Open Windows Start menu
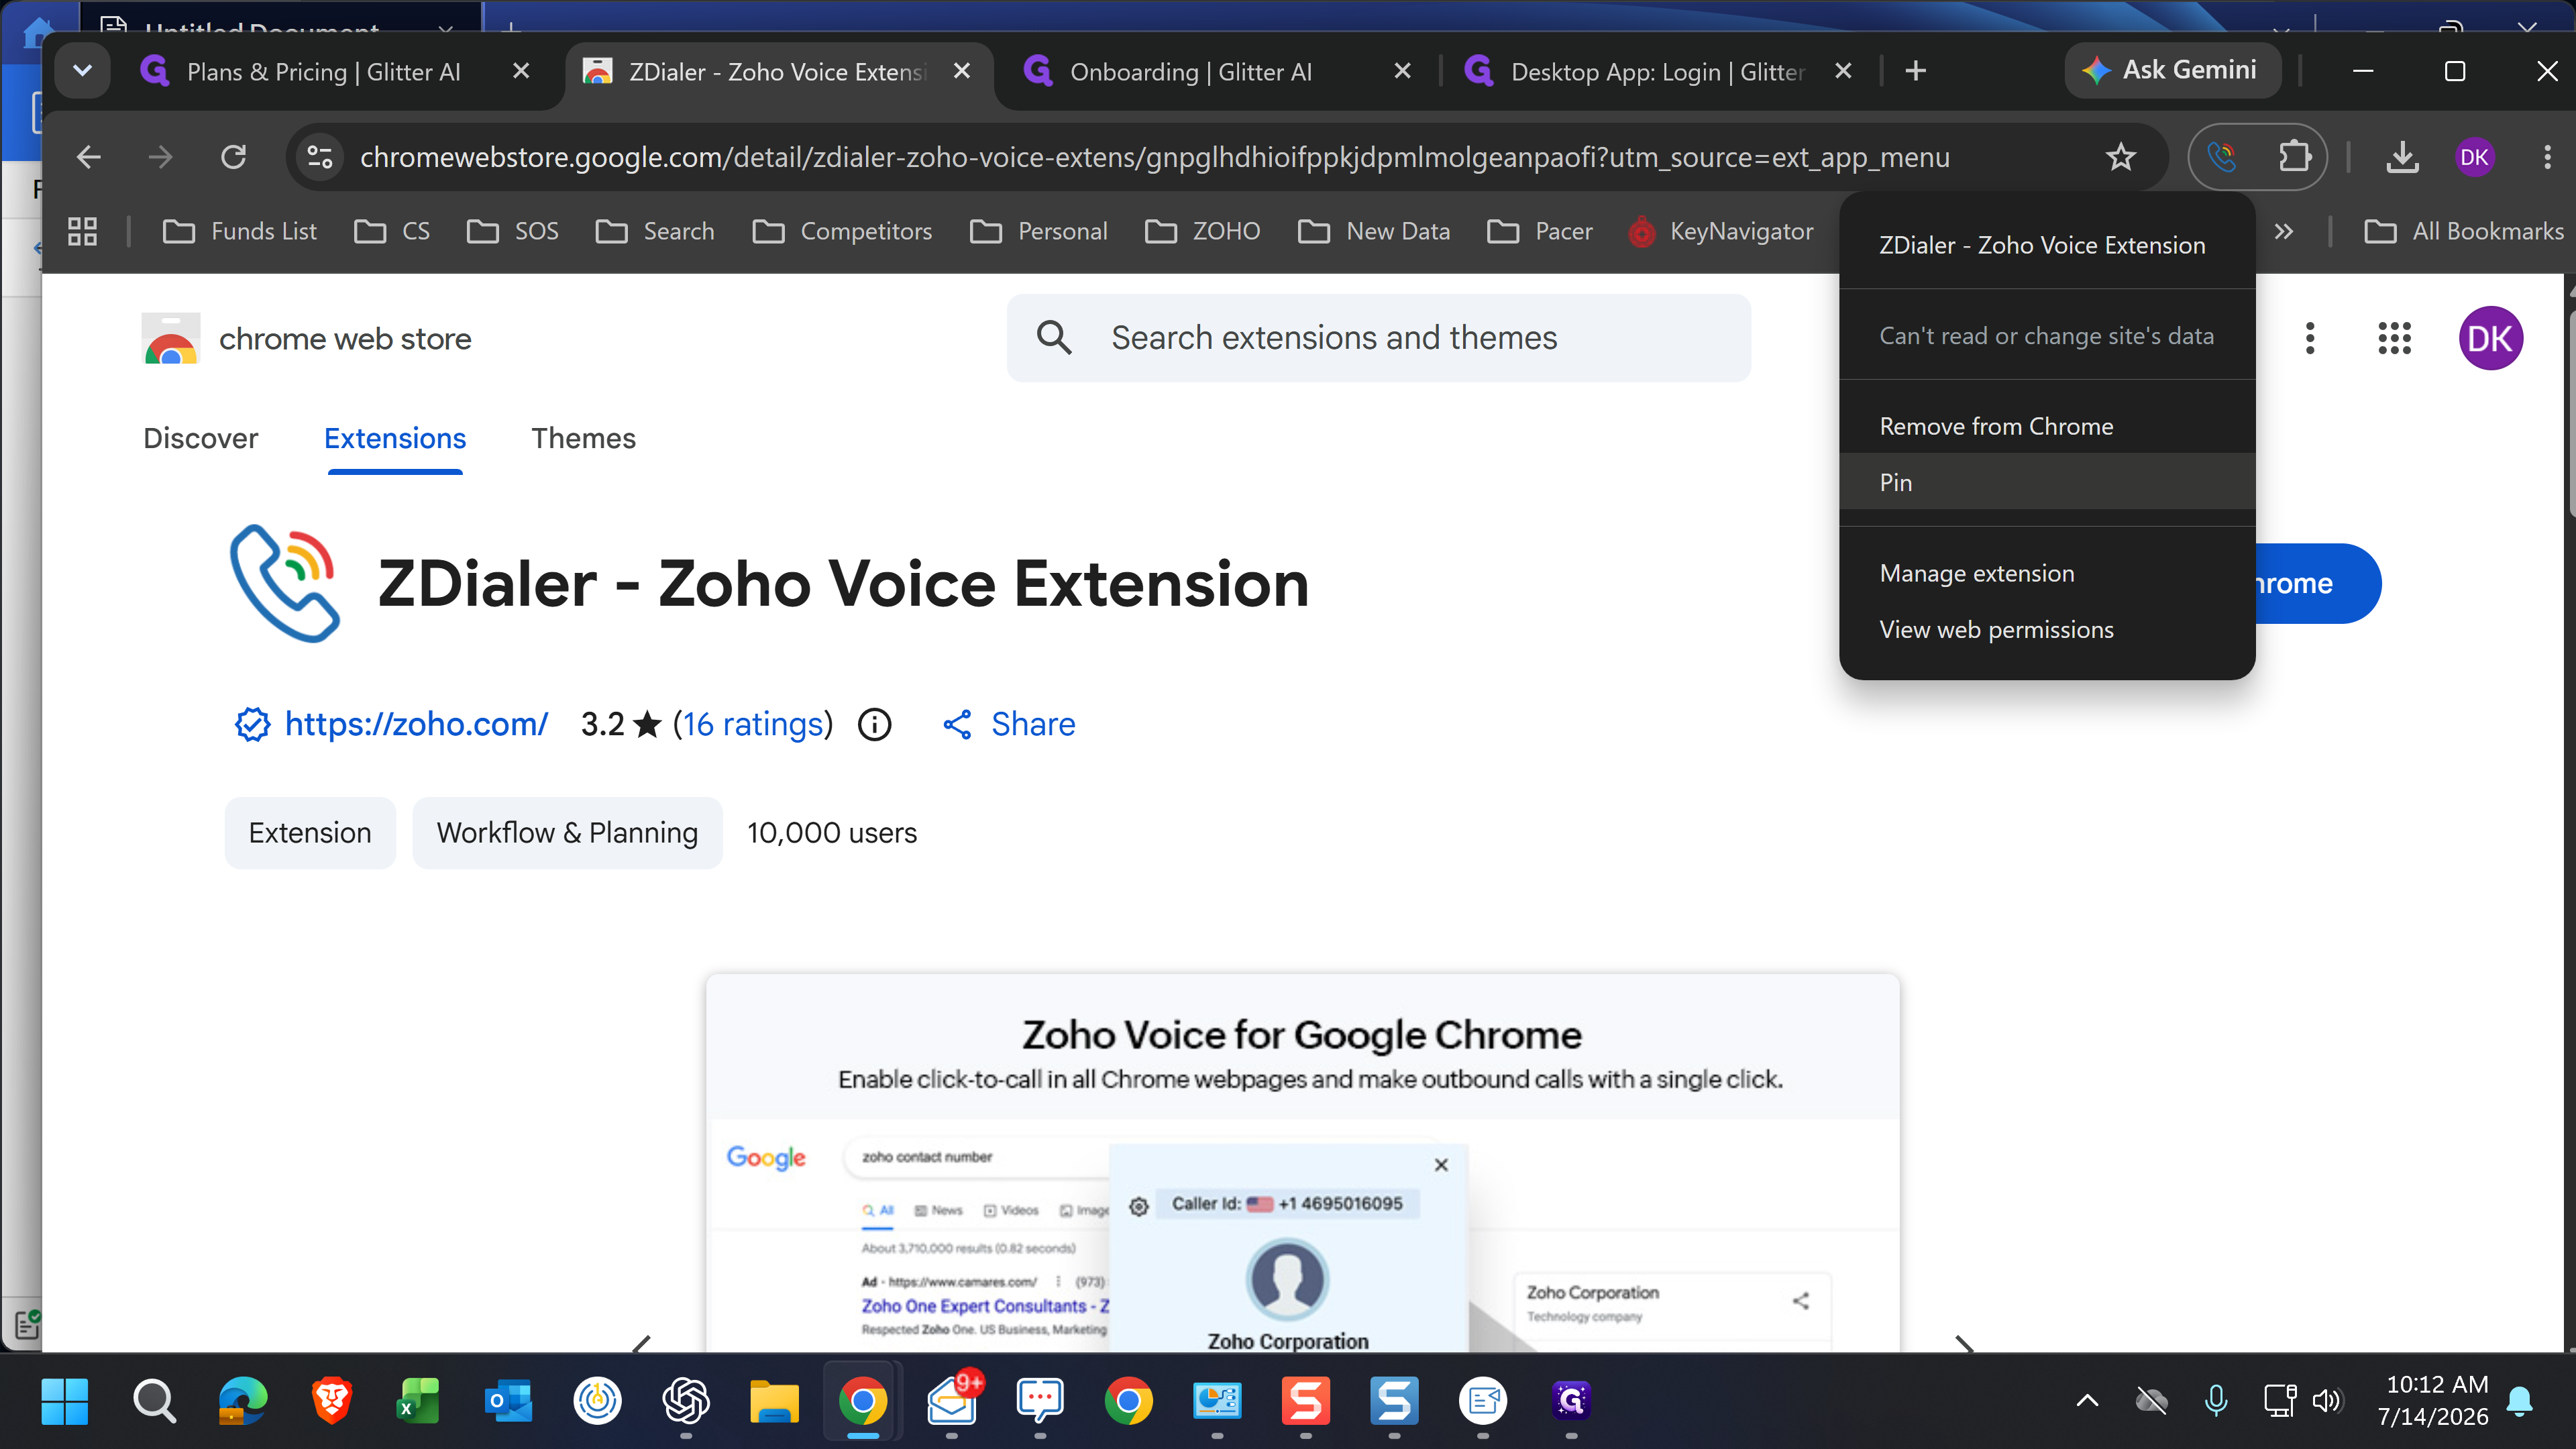Screen dimensions: 2576x1449 click(x=65, y=1401)
